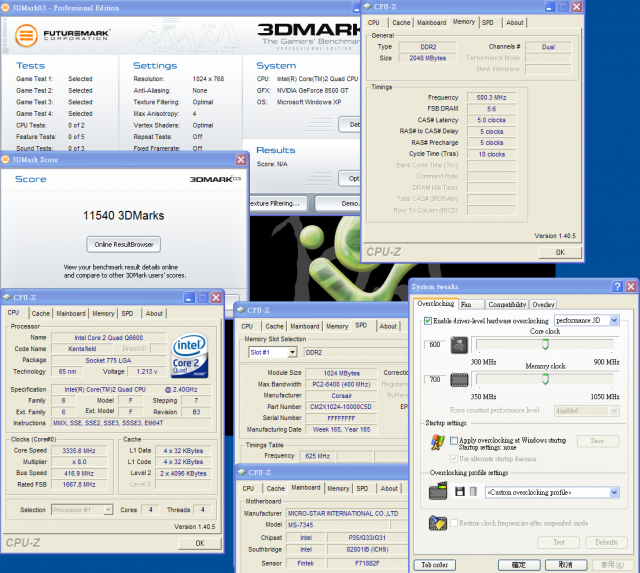The height and width of the screenshot is (573, 640).
Task: Click the Save startup settings button
Action: [x=598, y=441]
